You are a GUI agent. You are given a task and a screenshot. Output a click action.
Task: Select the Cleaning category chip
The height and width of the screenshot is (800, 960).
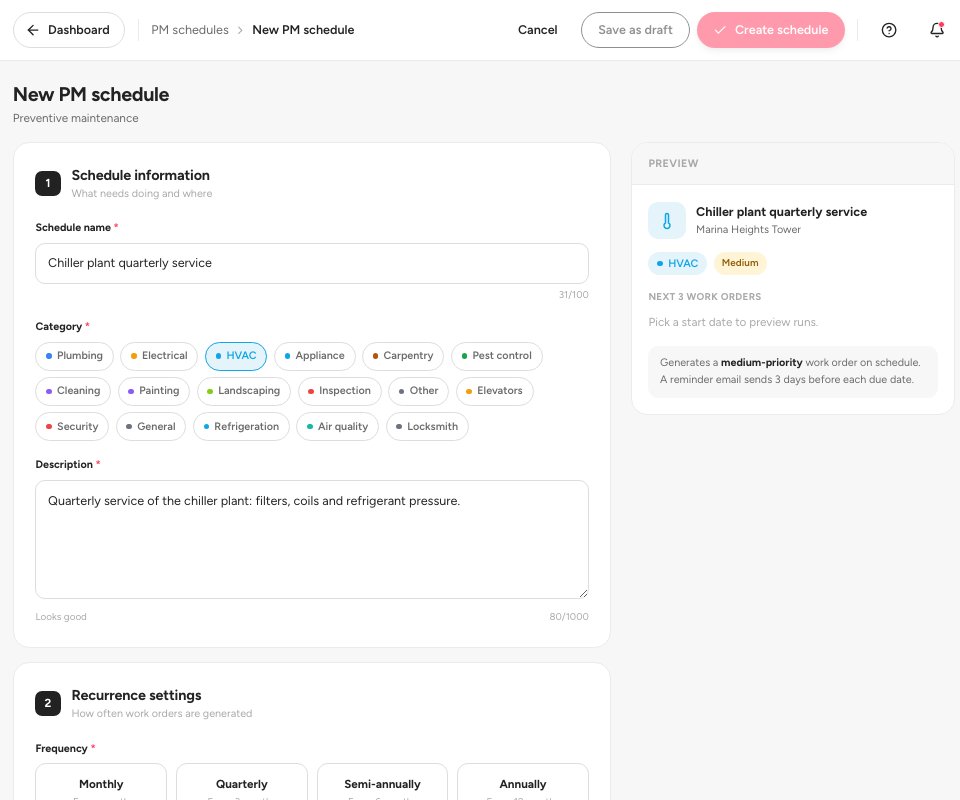pyautogui.click(x=73, y=391)
